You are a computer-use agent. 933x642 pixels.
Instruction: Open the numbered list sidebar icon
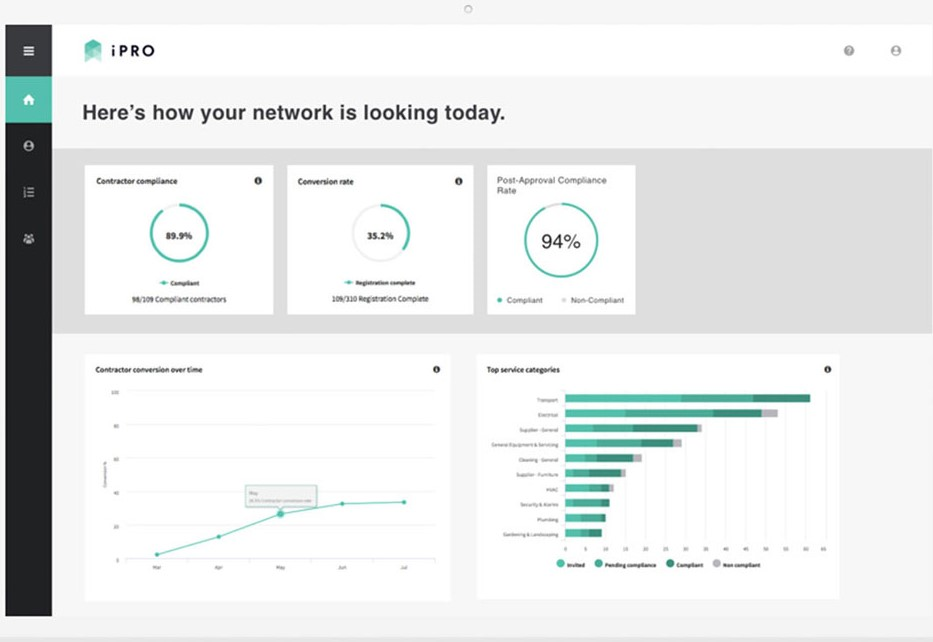coord(28,192)
